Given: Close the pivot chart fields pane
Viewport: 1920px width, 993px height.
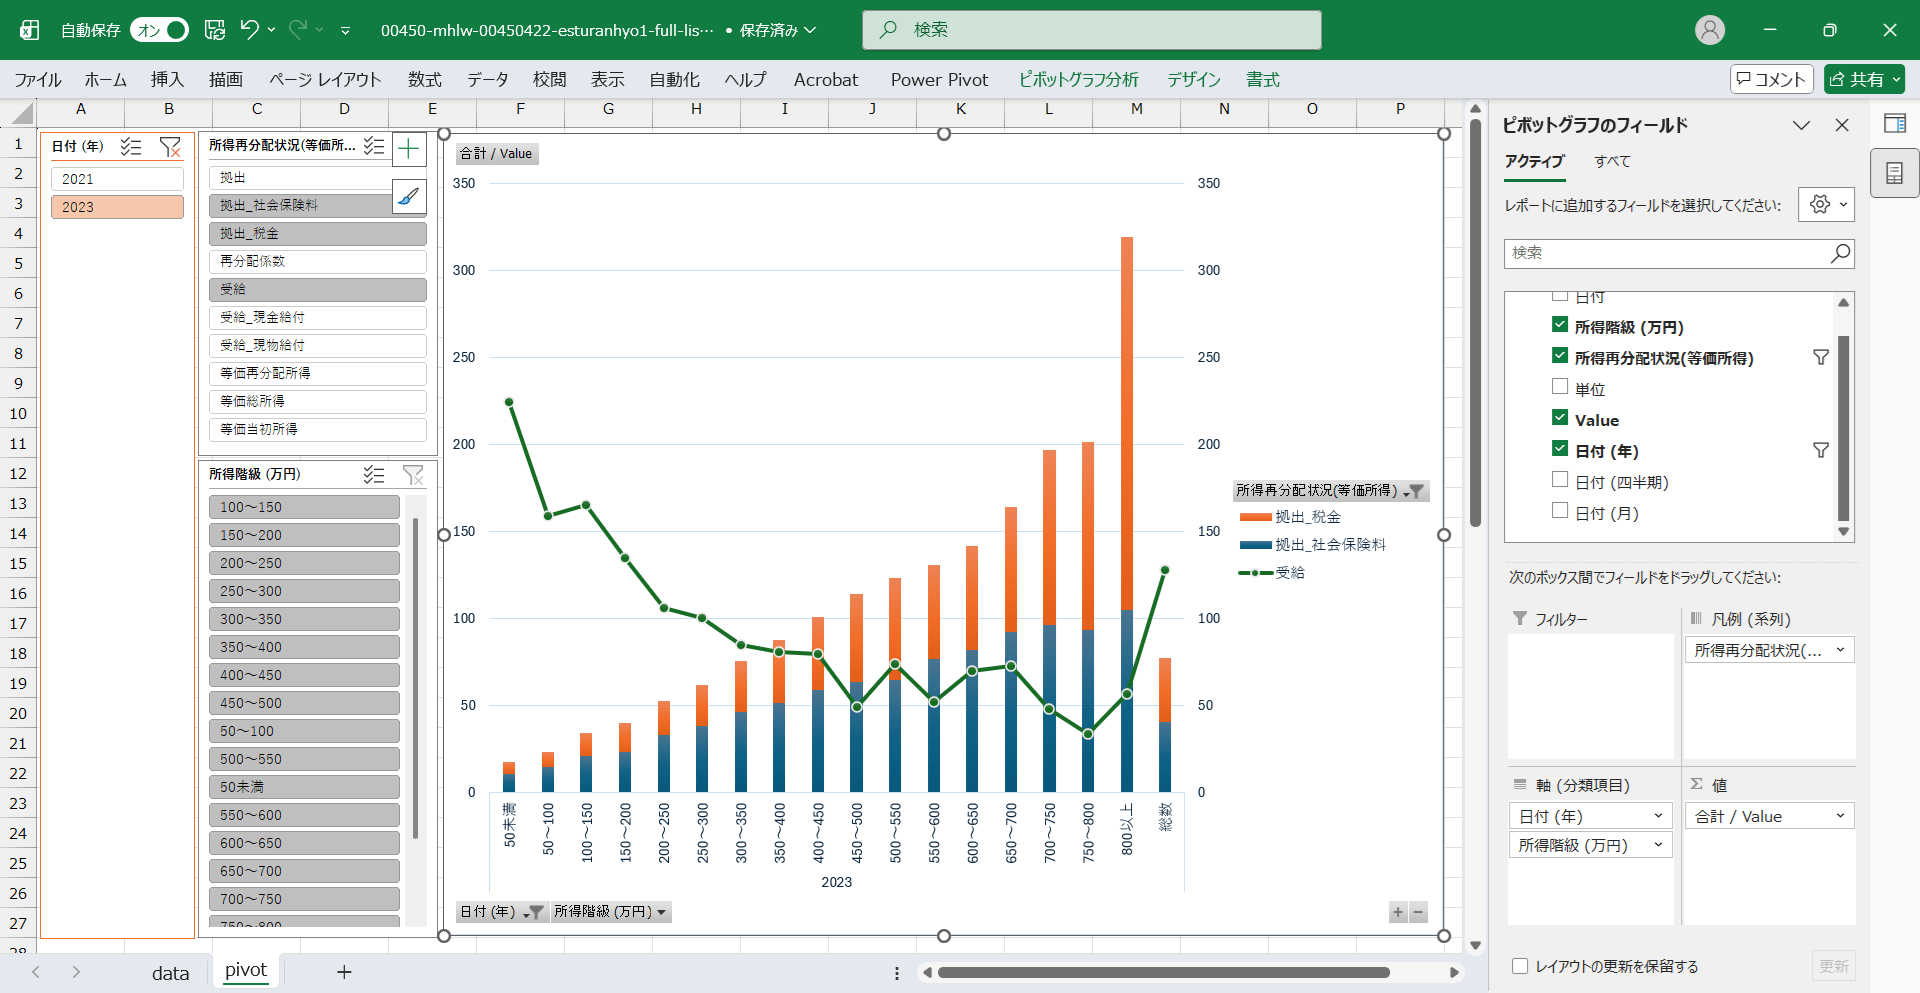Looking at the screenshot, I should 1841,125.
